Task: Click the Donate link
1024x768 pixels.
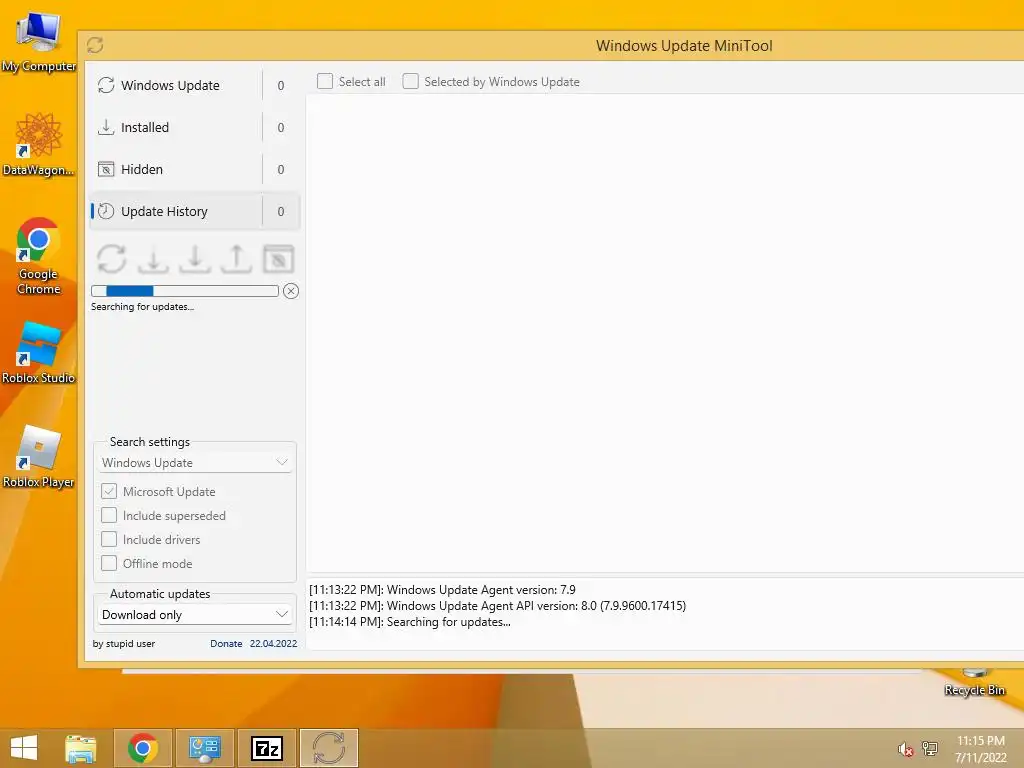Action: pos(226,643)
